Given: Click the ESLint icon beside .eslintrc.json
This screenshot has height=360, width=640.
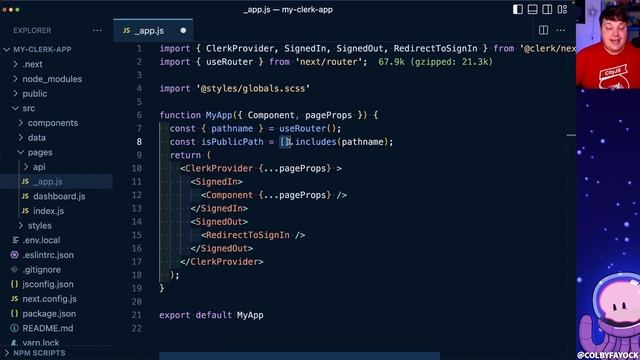Looking at the screenshot, I should coord(15,255).
